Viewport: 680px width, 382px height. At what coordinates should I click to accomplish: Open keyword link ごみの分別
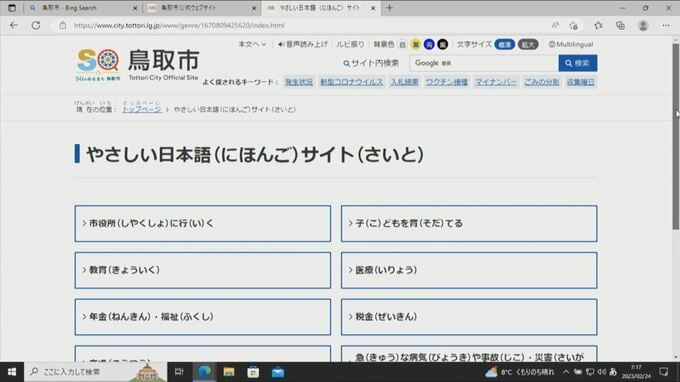541,82
